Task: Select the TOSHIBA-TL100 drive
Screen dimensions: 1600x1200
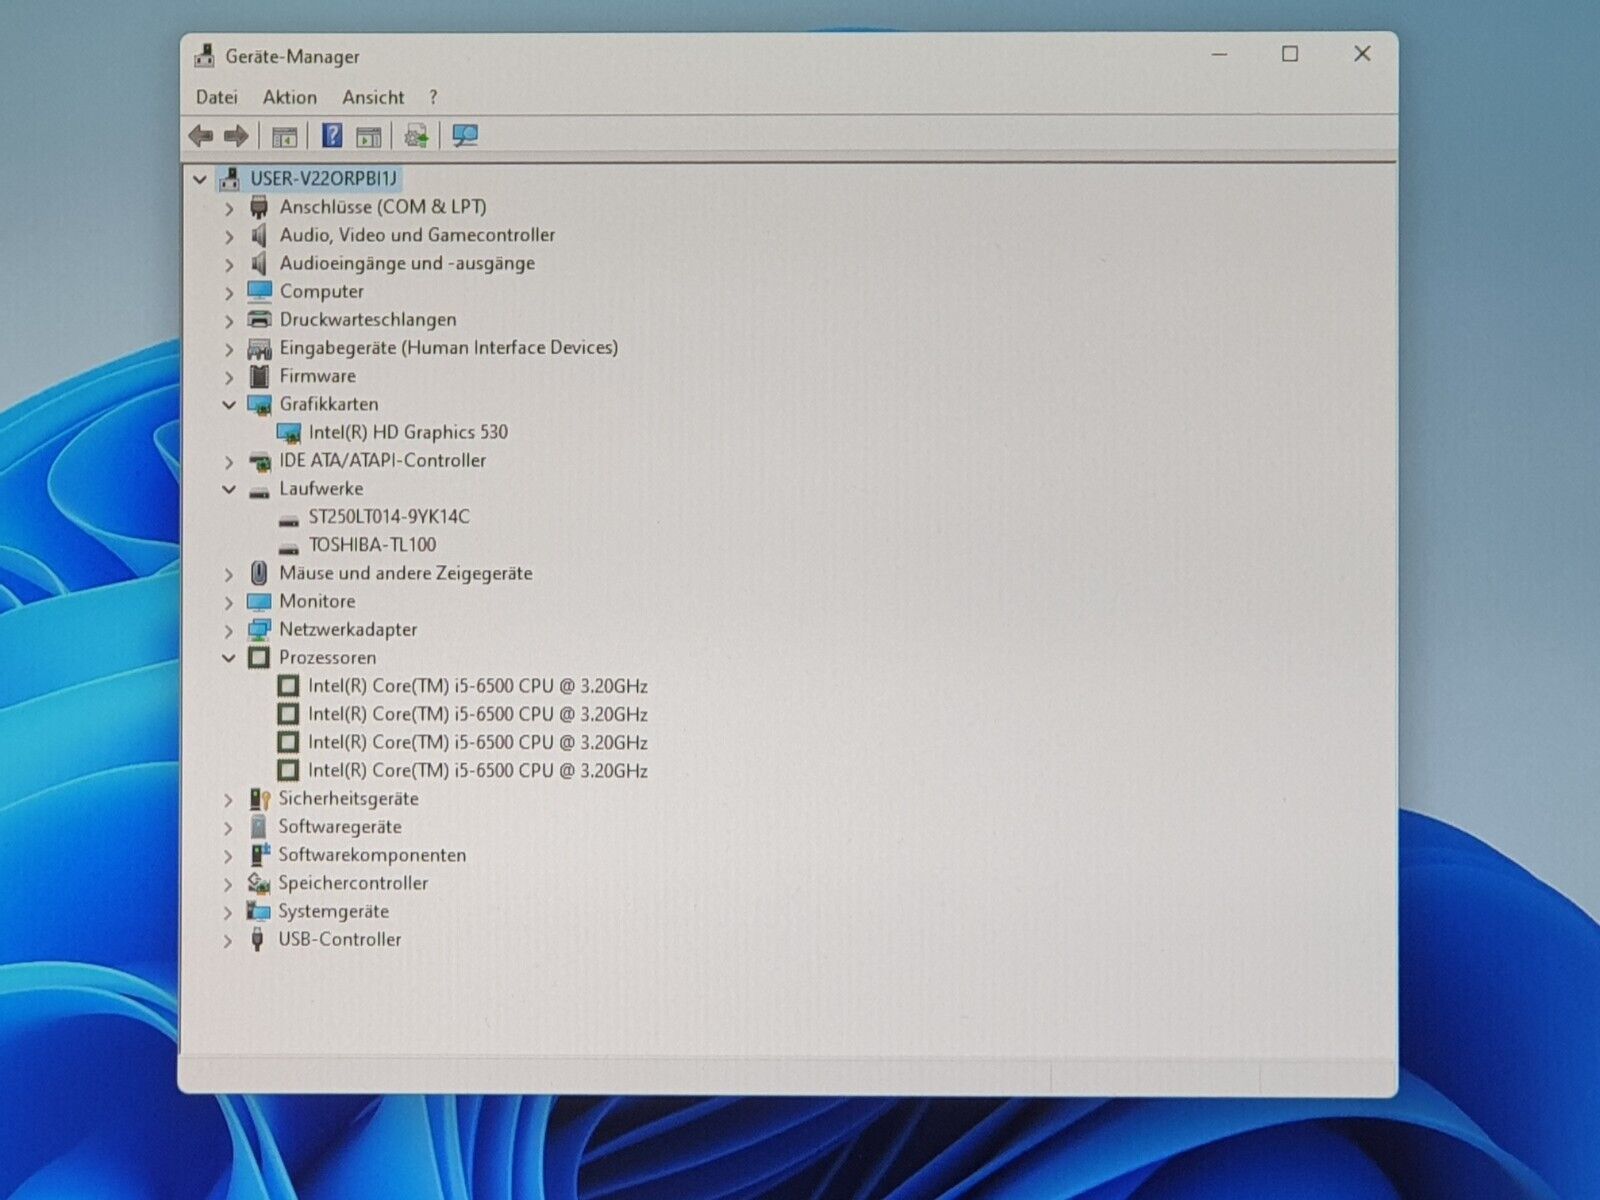Action: [372, 545]
